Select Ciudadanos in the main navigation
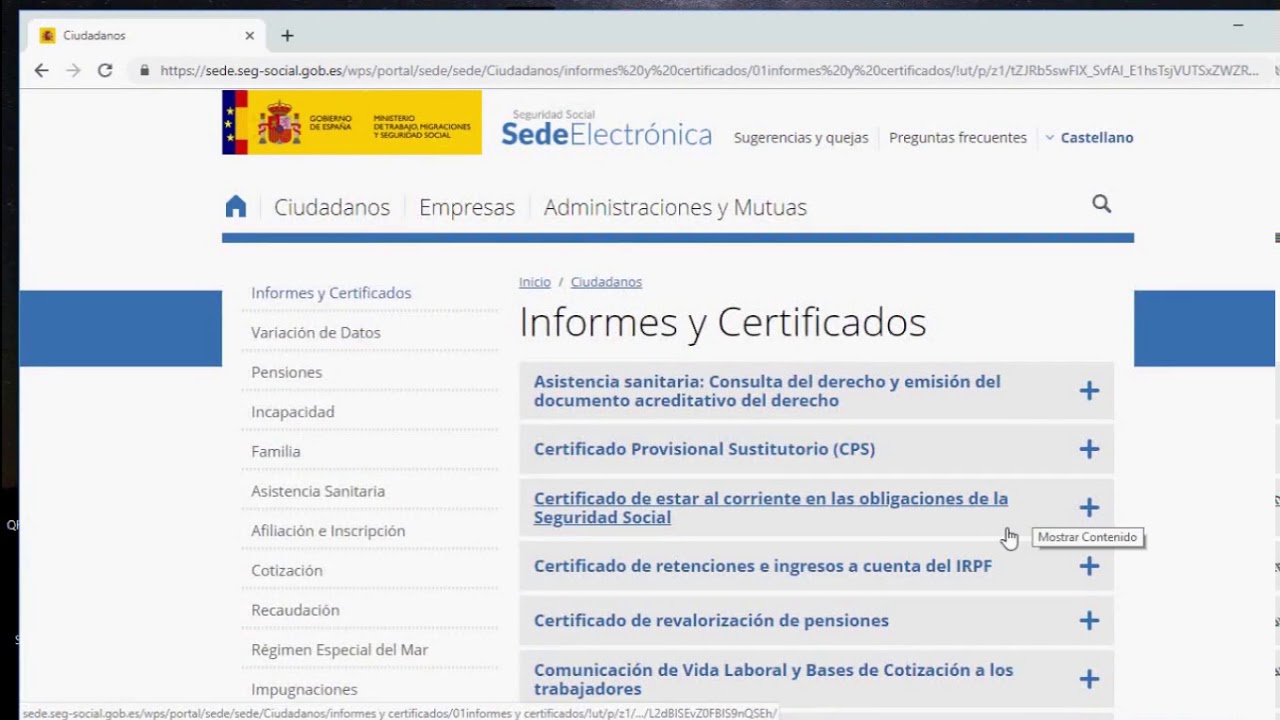This screenshot has width=1280, height=720. [x=331, y=207]
